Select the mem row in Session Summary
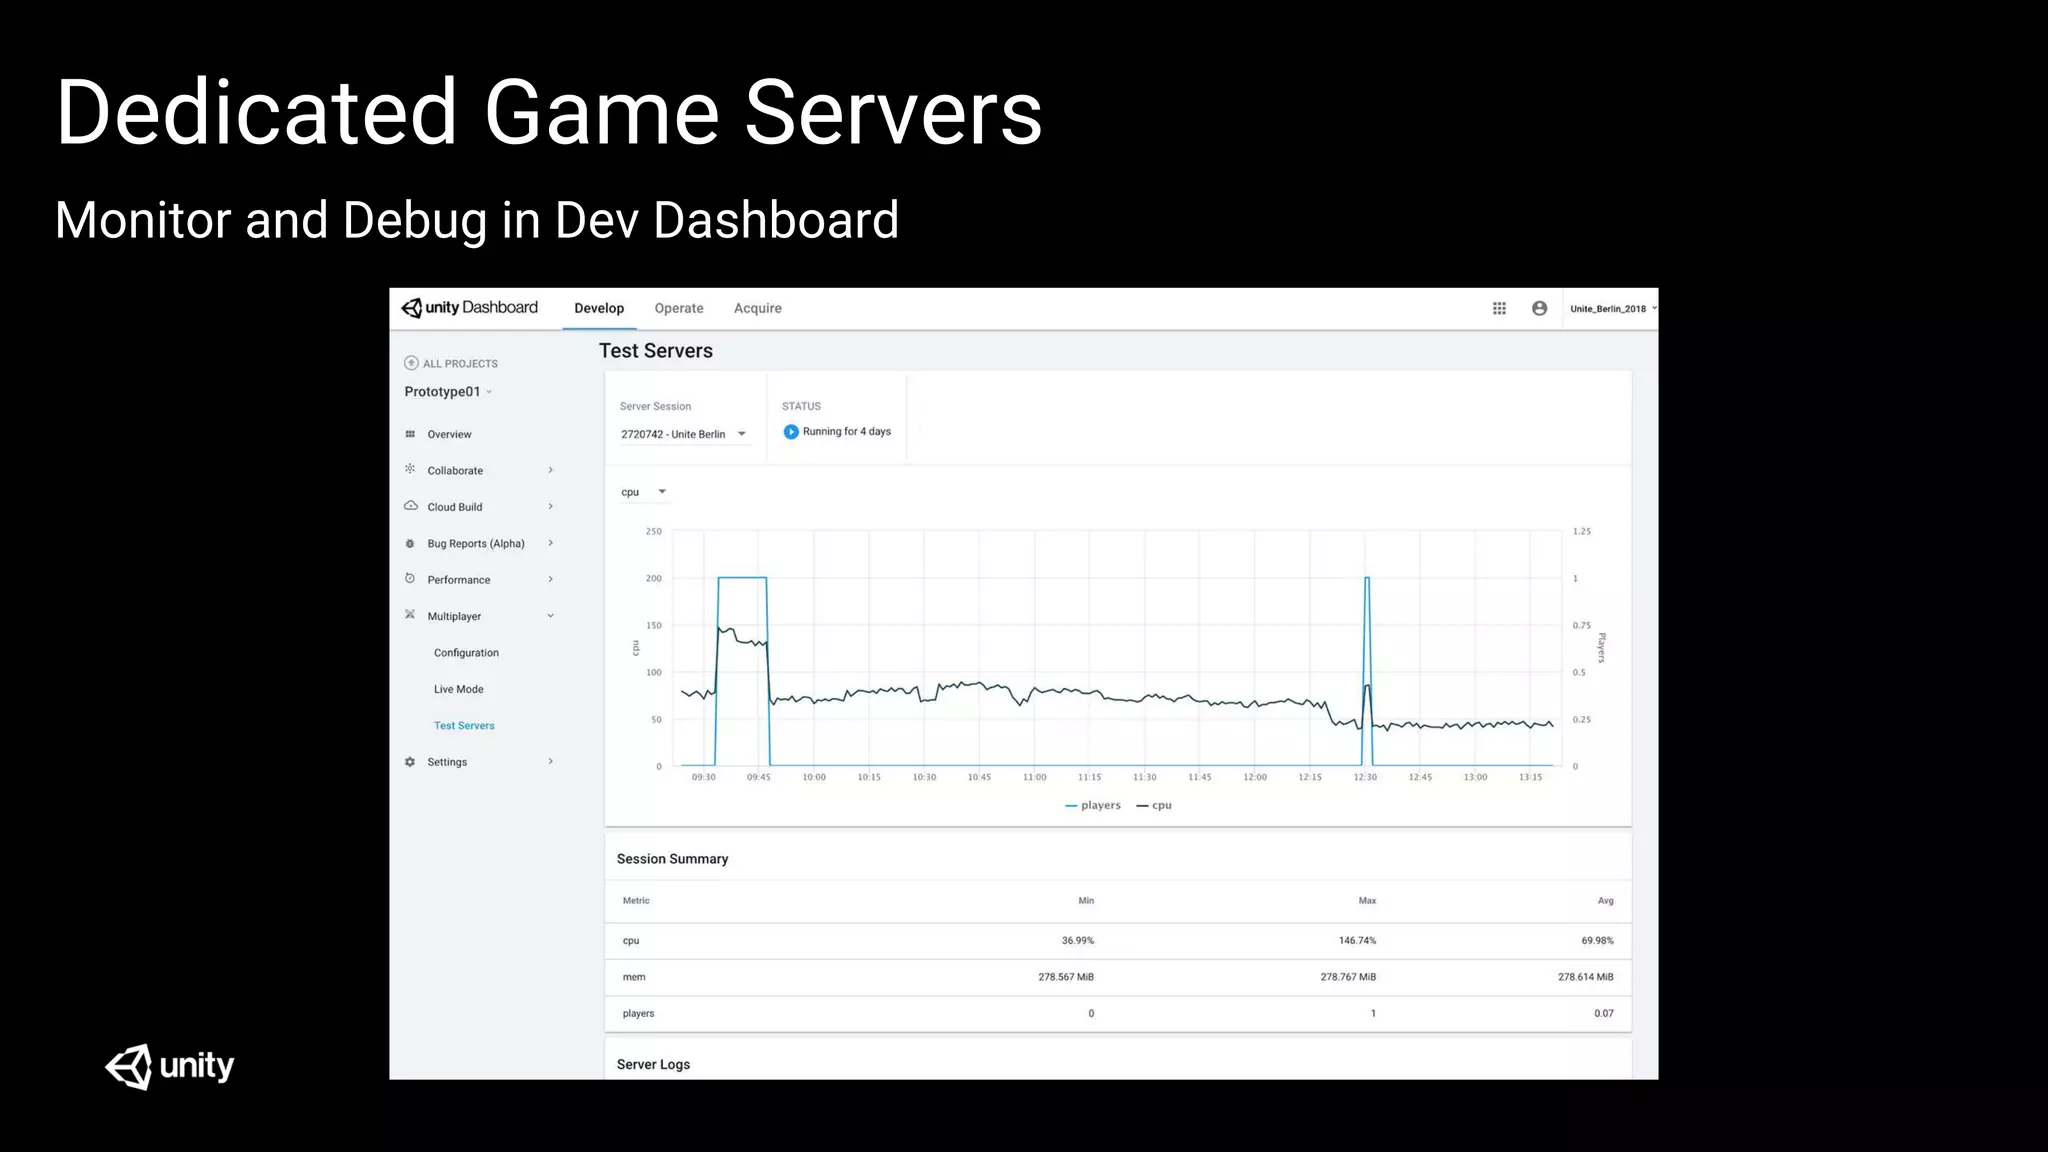 pyautogui.click(x=1118, y=977)
